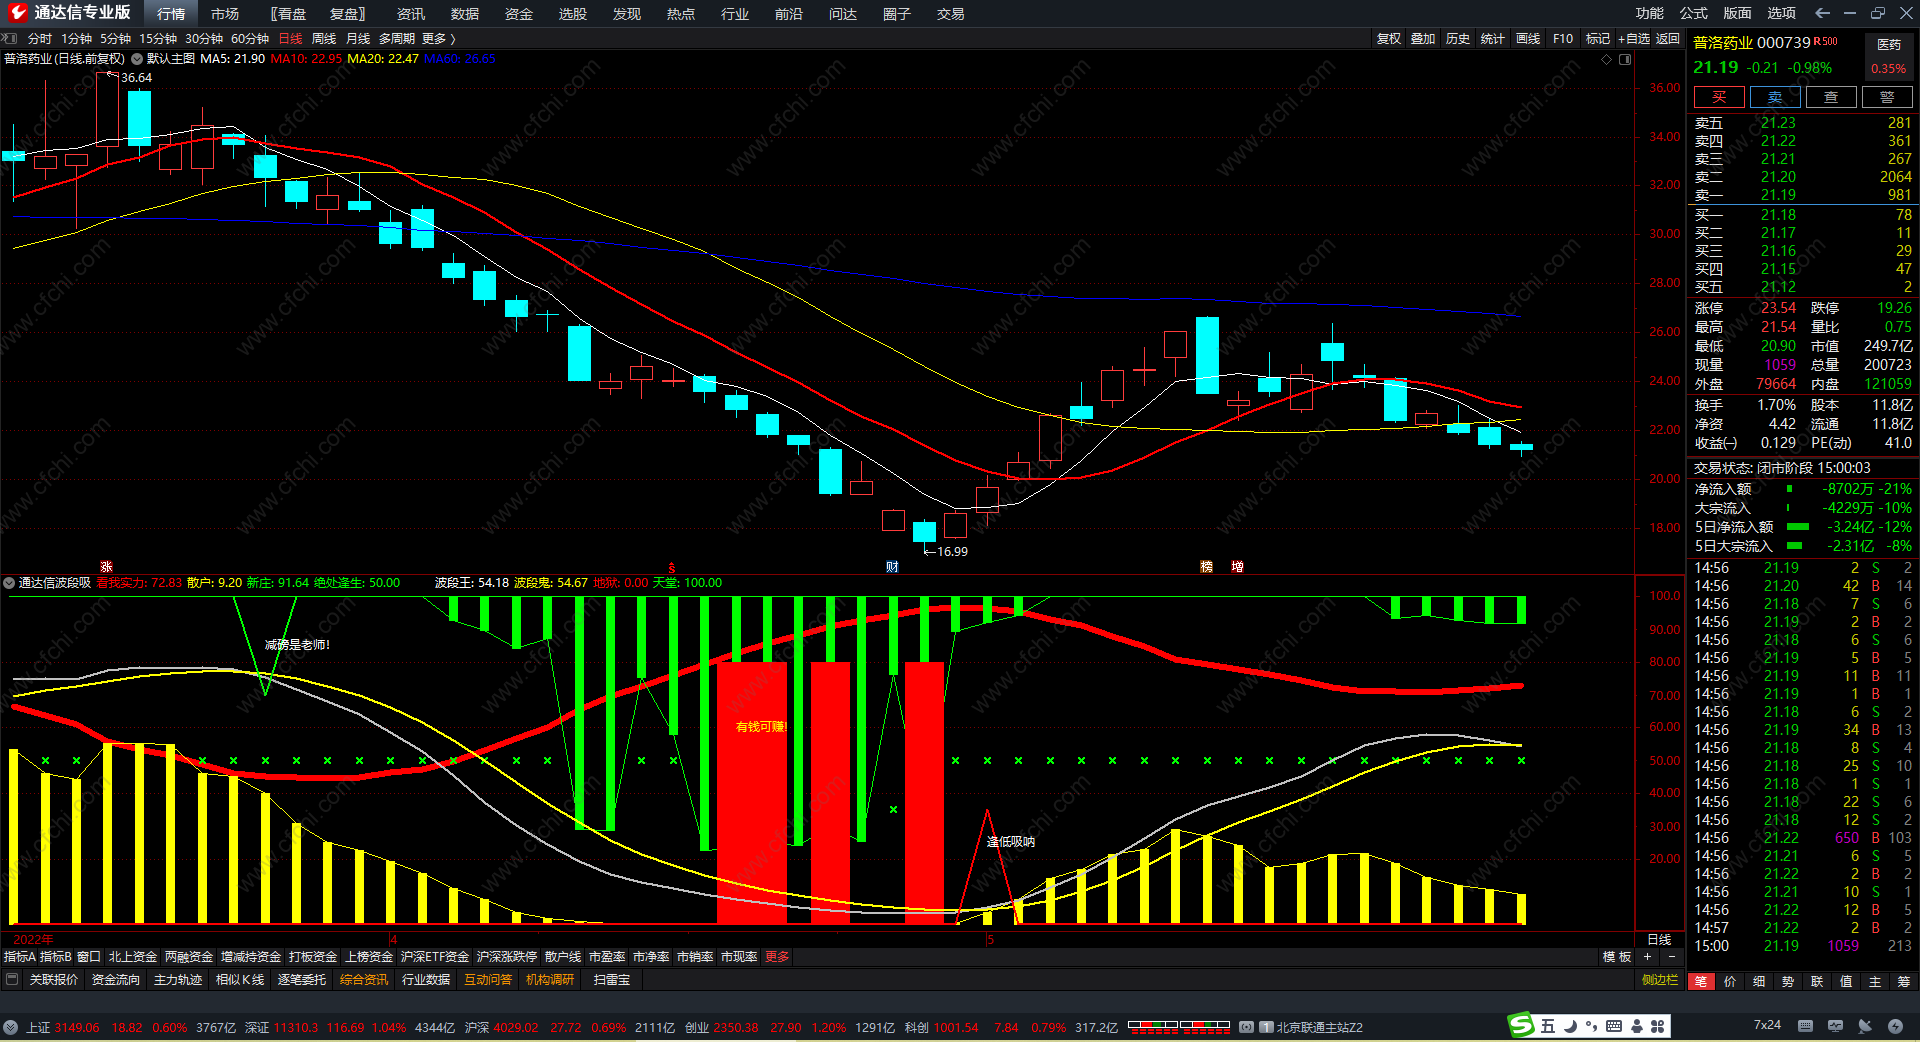The height and width of the screenshot is (1042, 1920).
Task: Open the Sogou soft keyboard icon
Action: coord(1613,1026)
